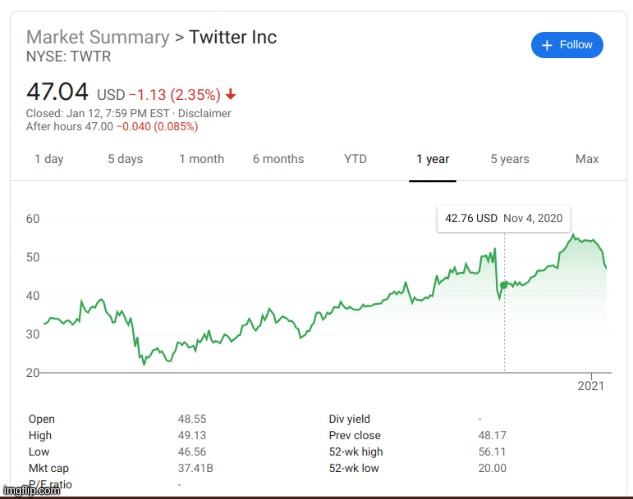Click the 52-wk high value
Viewport: 633px width, 499px height.
point(492,451)
